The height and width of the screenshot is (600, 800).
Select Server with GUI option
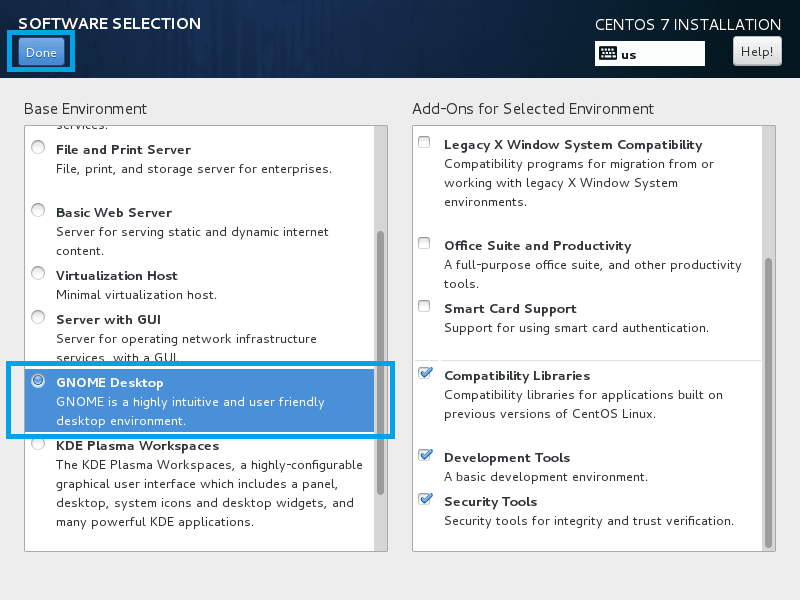tap(38, 318)
